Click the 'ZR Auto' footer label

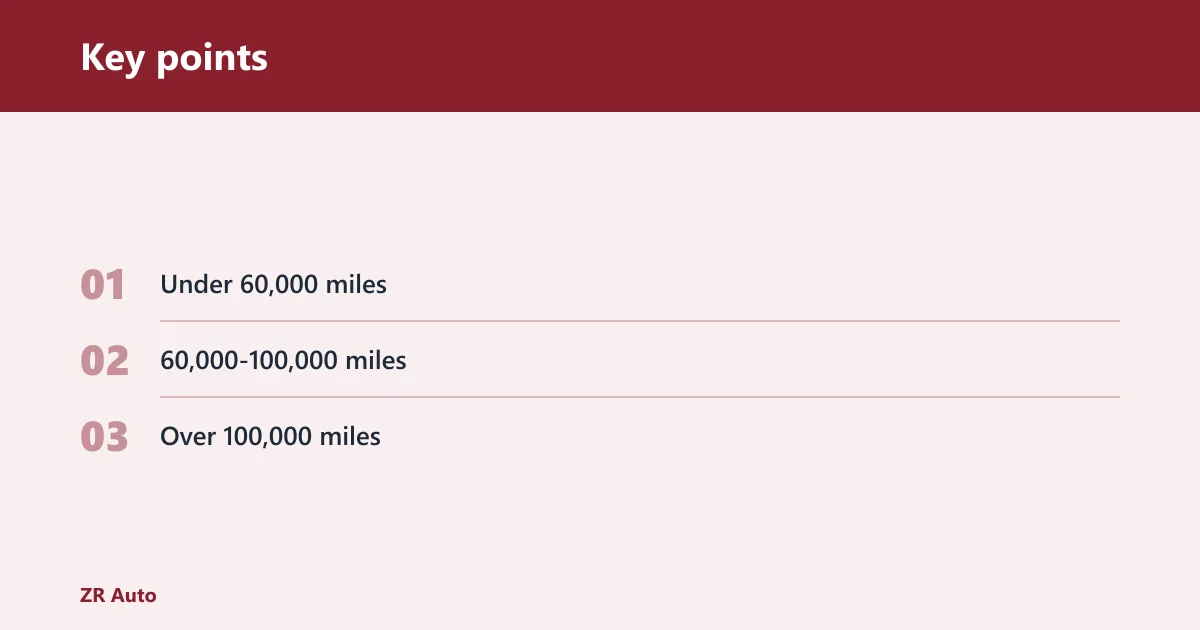tap(118, 595)
